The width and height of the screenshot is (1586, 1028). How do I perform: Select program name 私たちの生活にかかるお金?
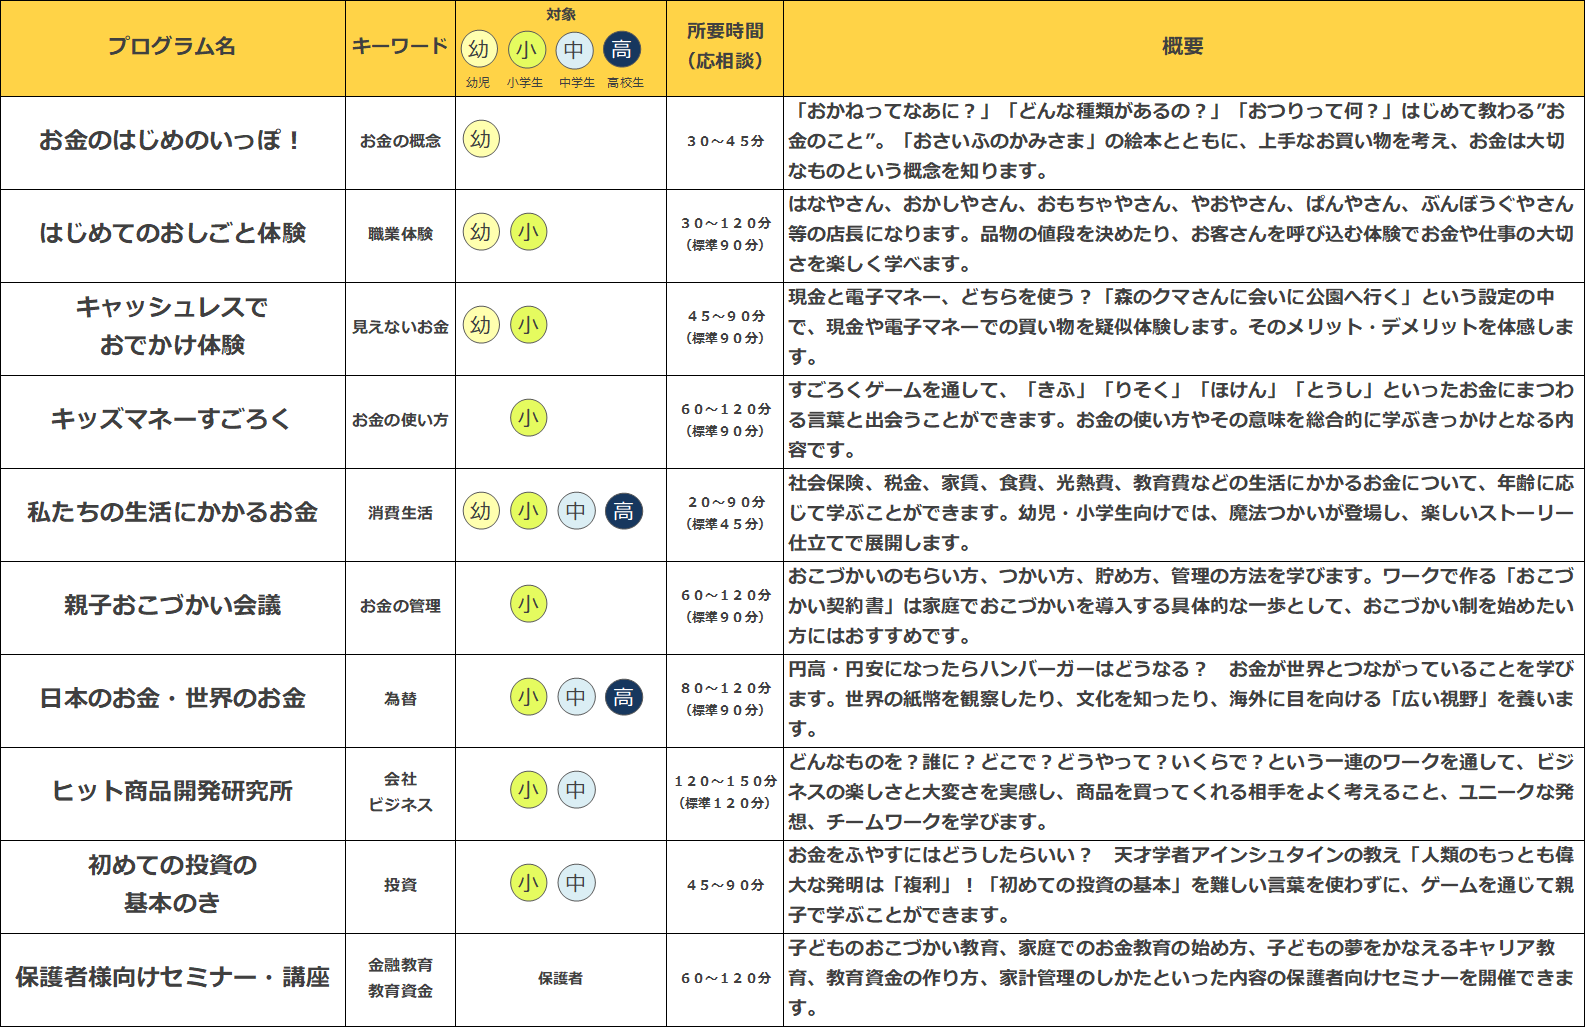[x=172, y=513]
